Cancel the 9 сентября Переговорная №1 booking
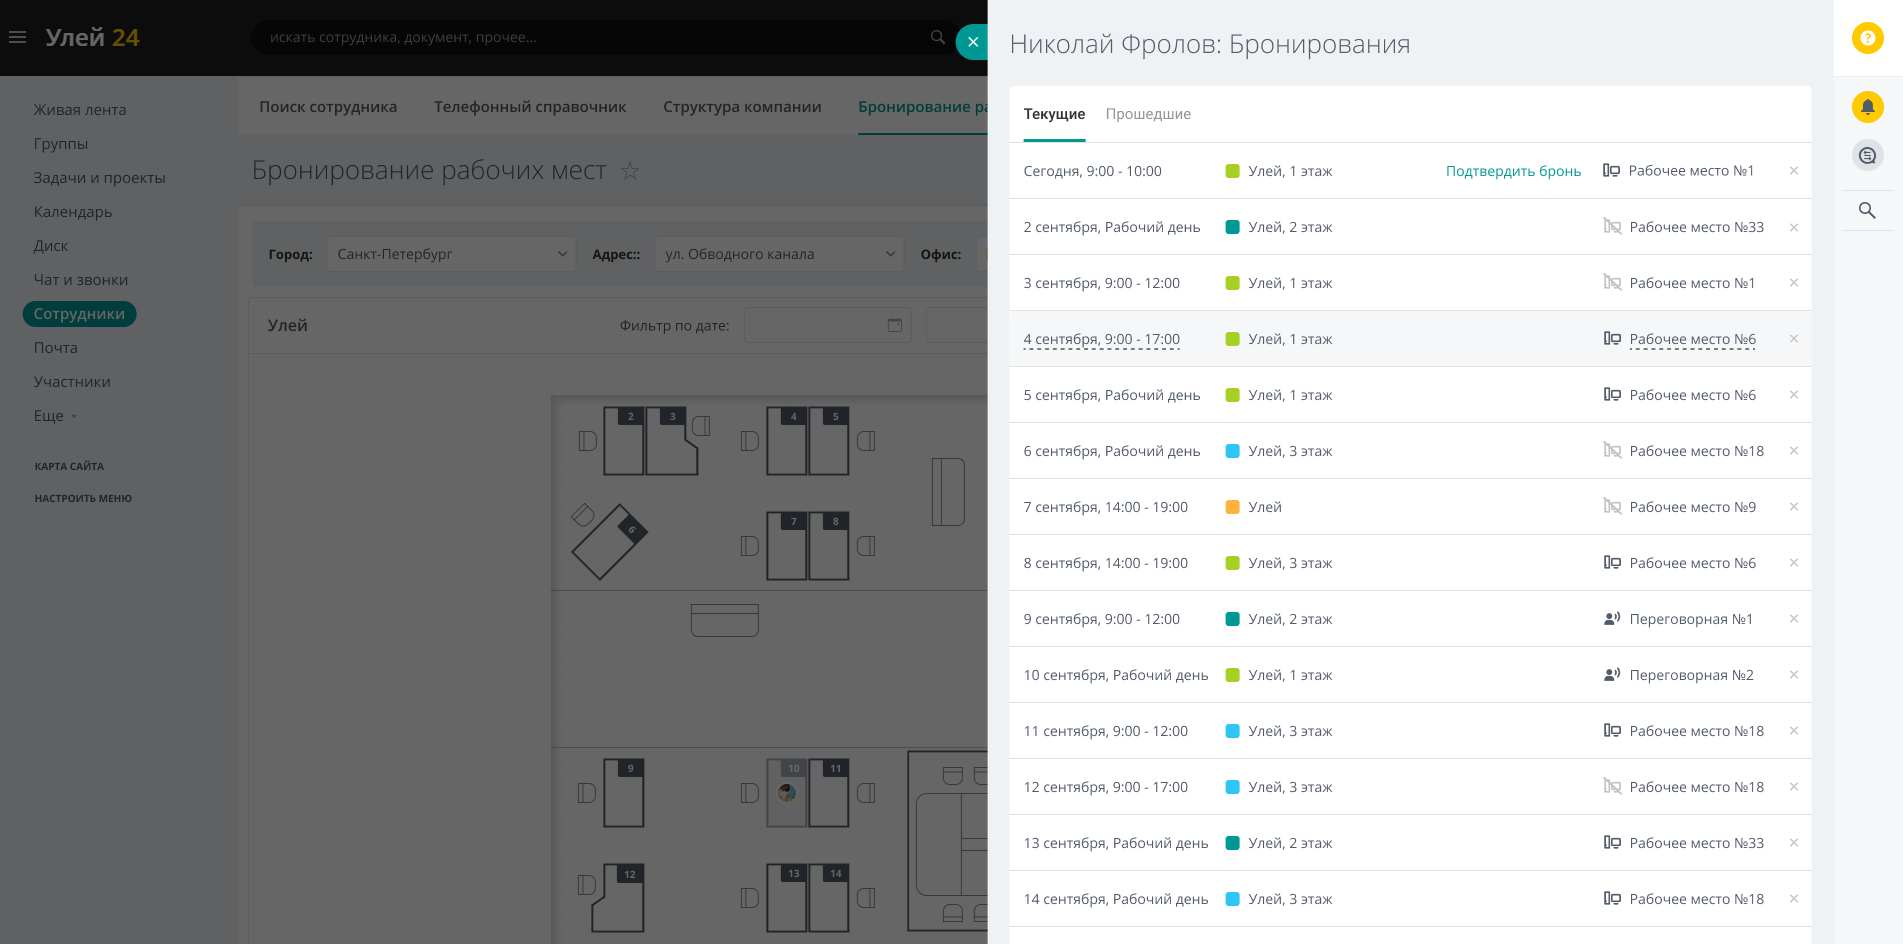Viewport: 1903px width, 944px height. pyautogui.click(x=1794, y=619)
